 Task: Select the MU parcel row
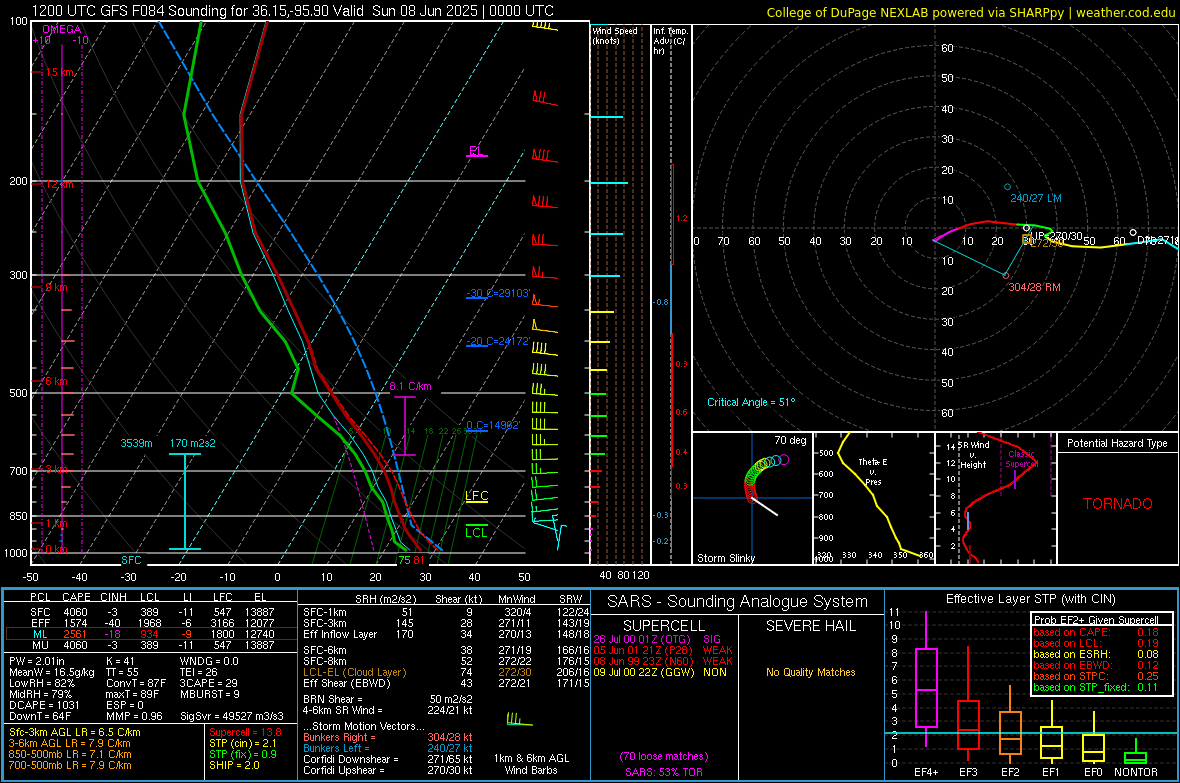click(x=151, y=645)
